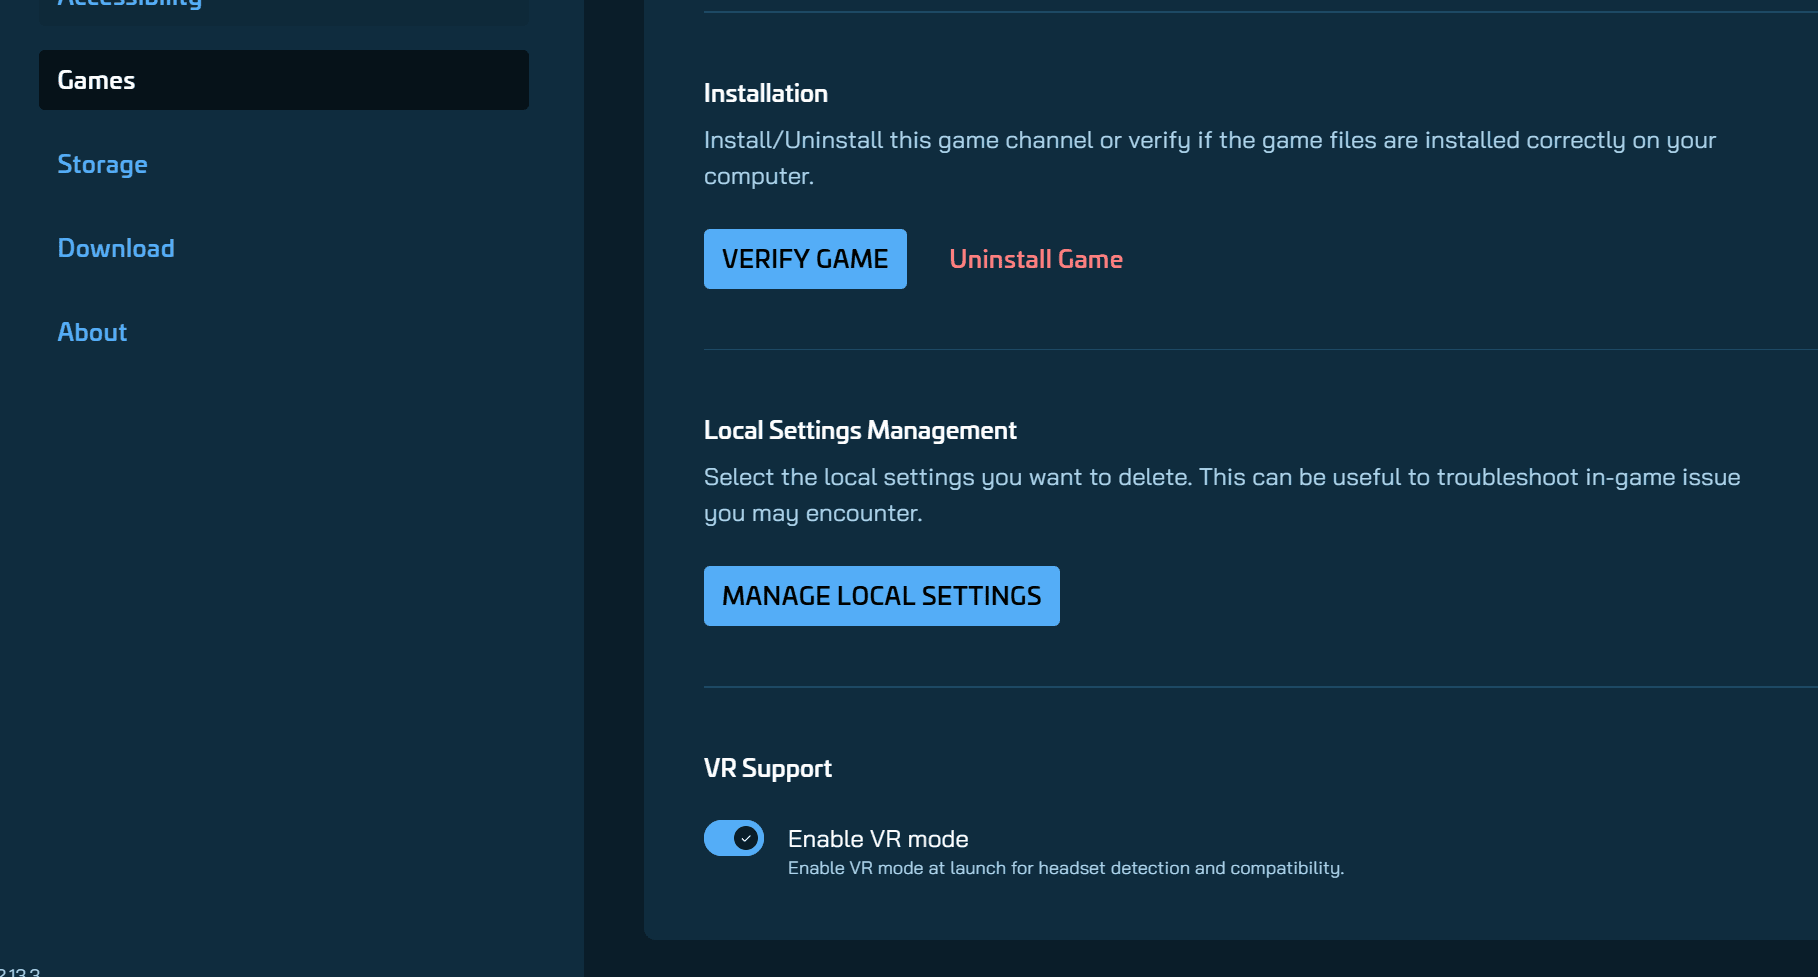
Task: Open the Storage settings section
Action: [x=102, y=164]
